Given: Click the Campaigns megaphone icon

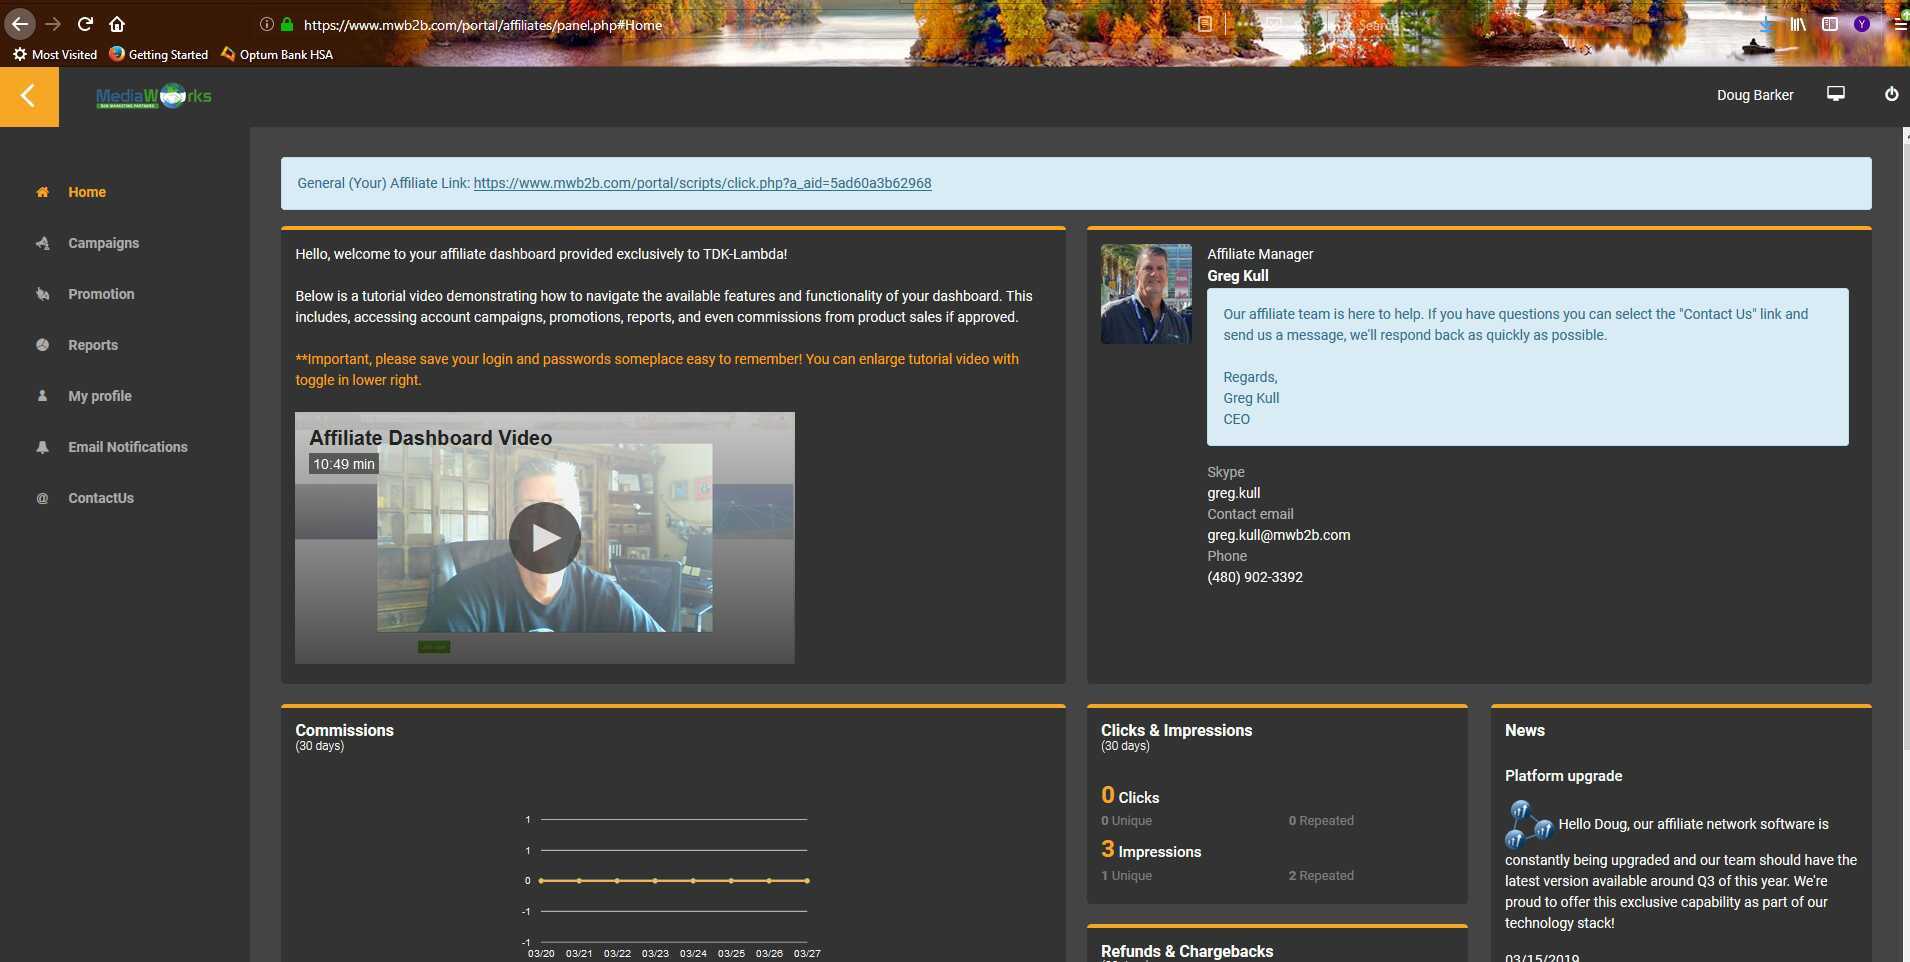Looking at the screenshot, I should 42,243.
